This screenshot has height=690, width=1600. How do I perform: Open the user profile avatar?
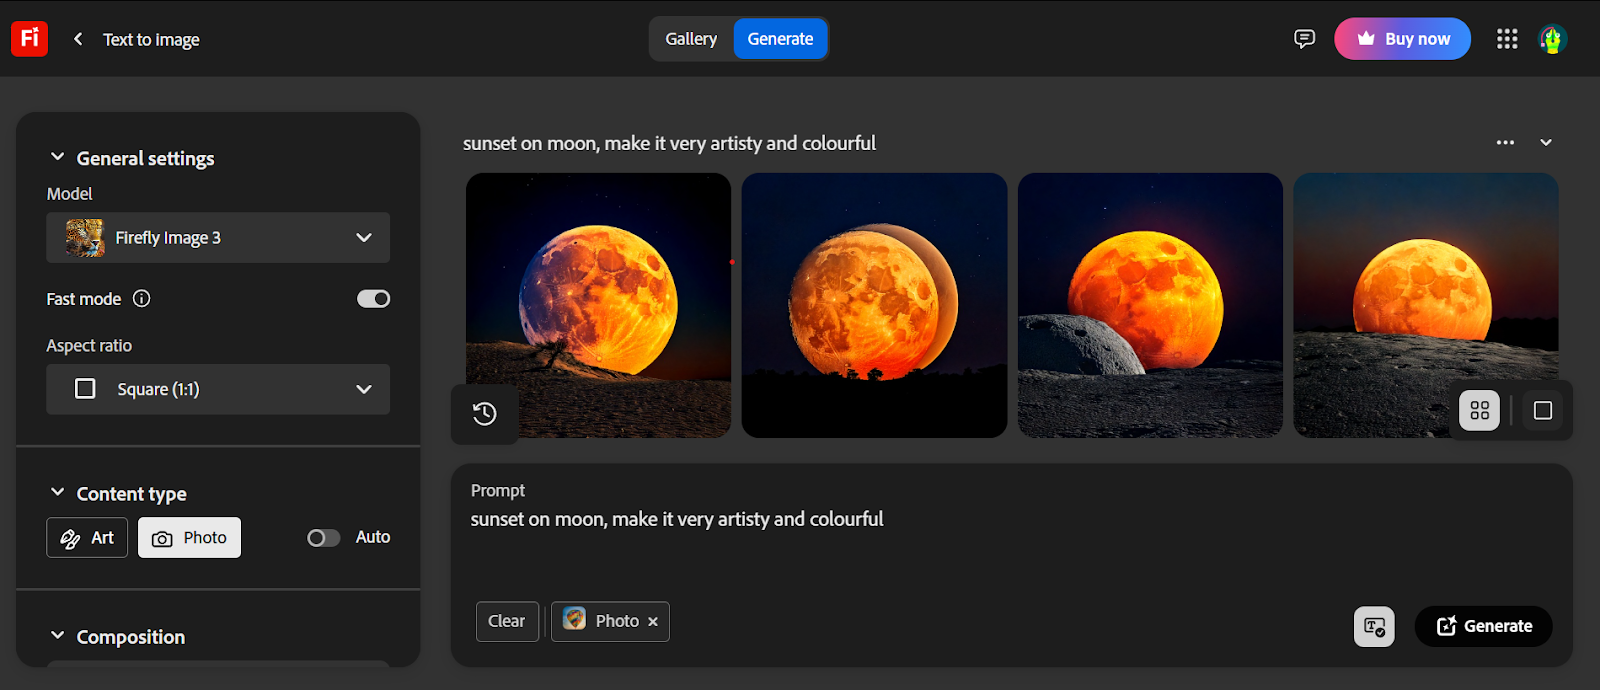(x=1552, y=39)
